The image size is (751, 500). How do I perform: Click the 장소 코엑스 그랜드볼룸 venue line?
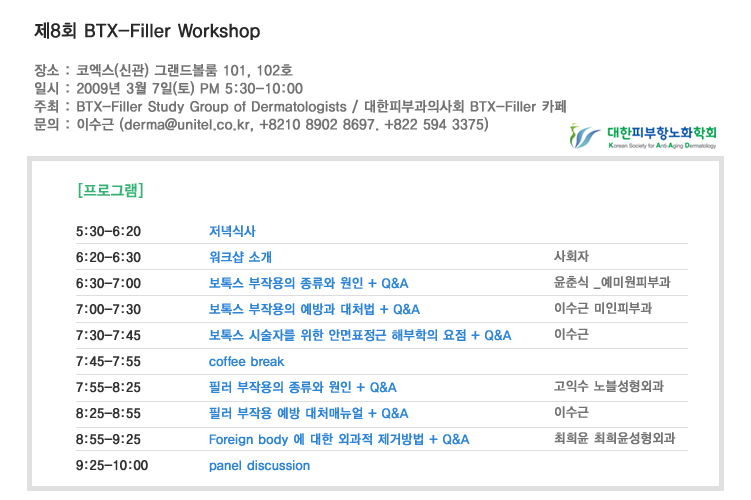coord(163,70)
